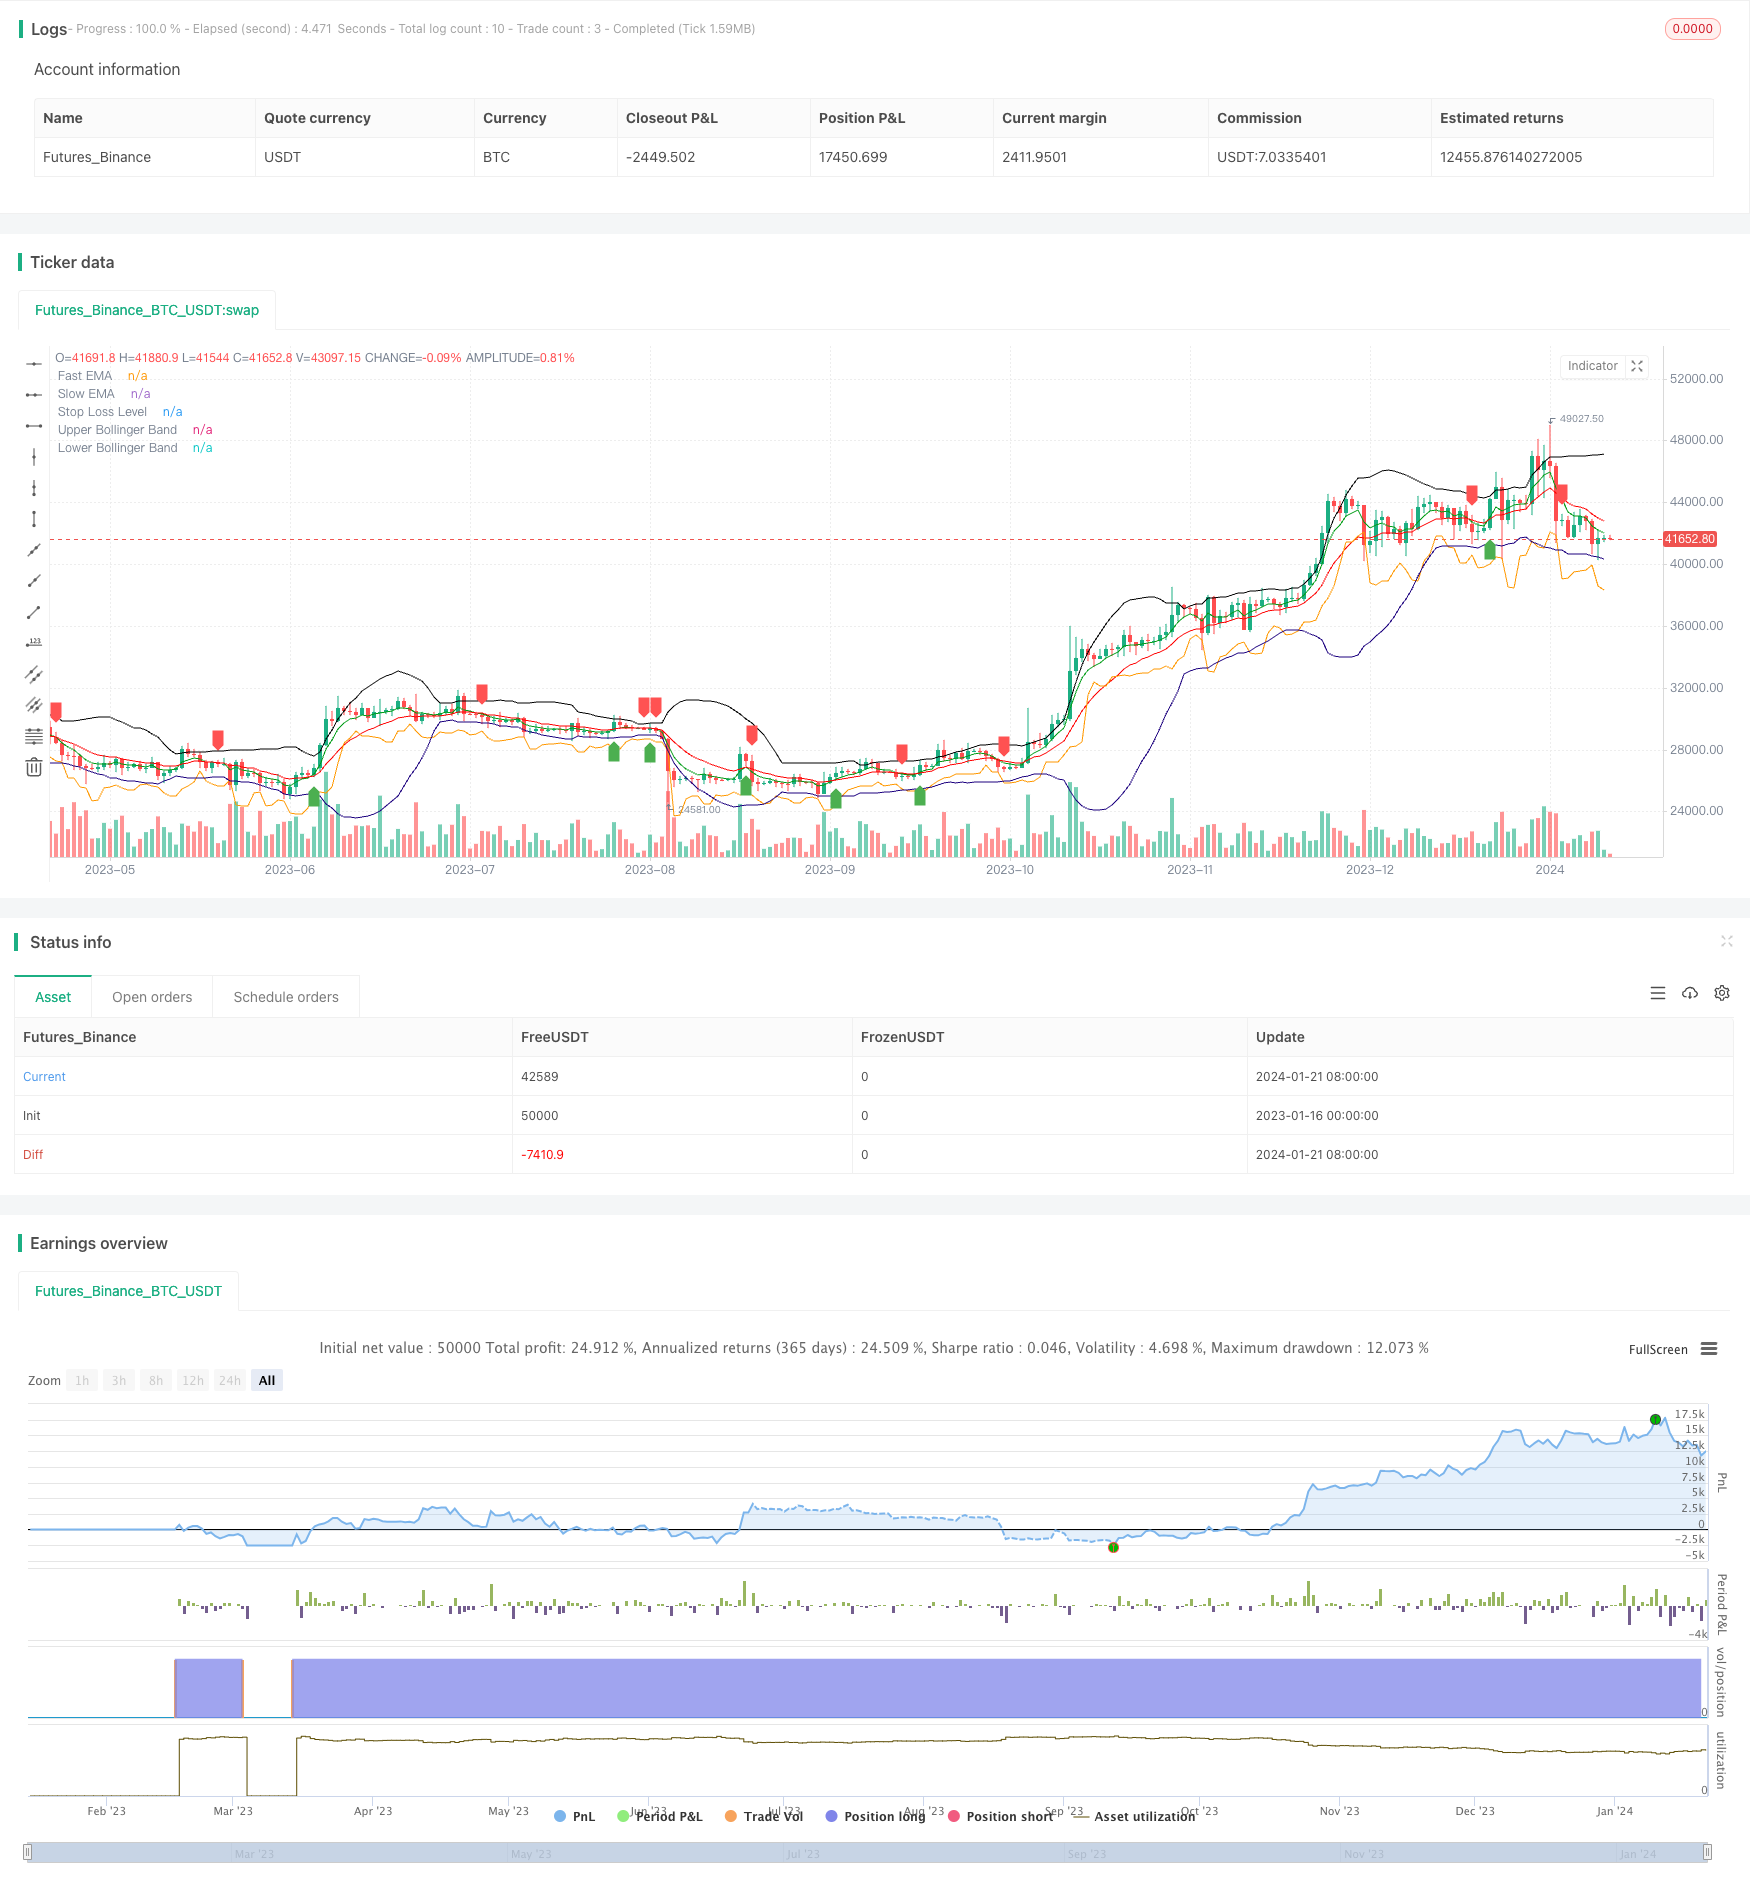The width and height of the screenshot is (1750, 1893).
Task: Switch to the Open orders tab
Action: point(152,997)
